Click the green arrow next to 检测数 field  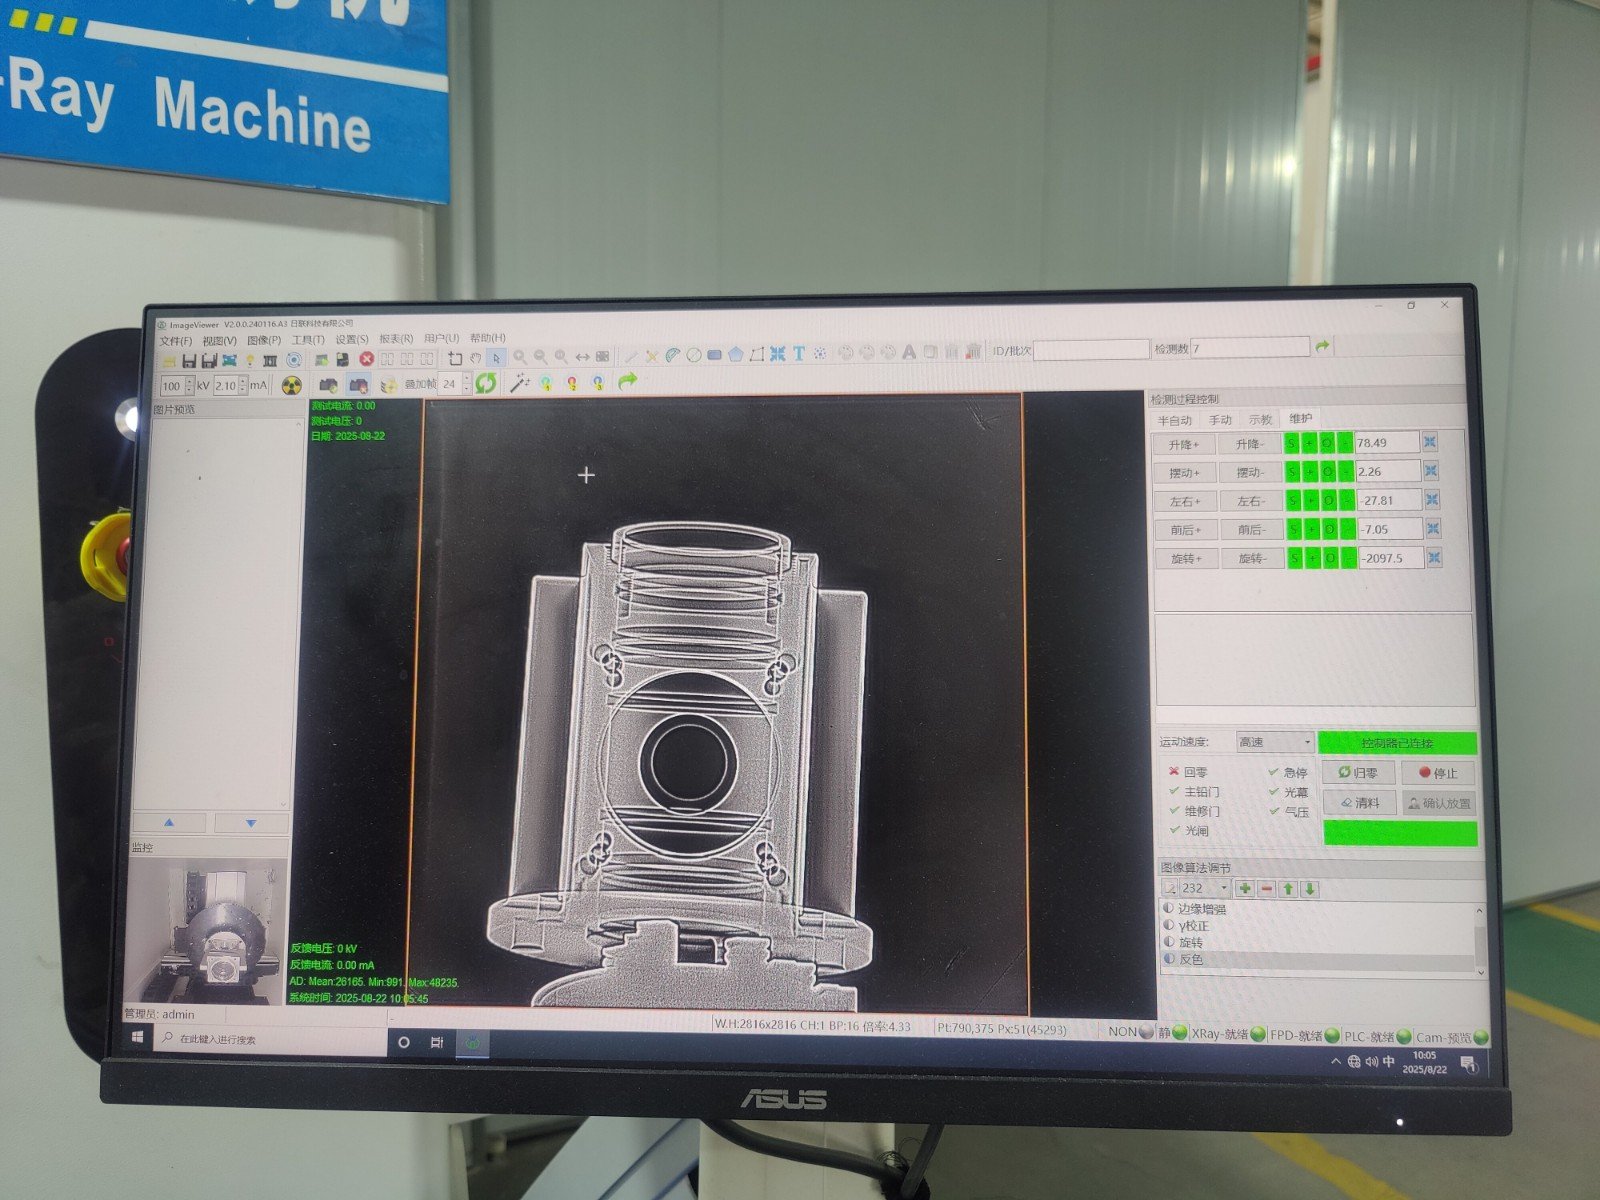(1323, 346)
